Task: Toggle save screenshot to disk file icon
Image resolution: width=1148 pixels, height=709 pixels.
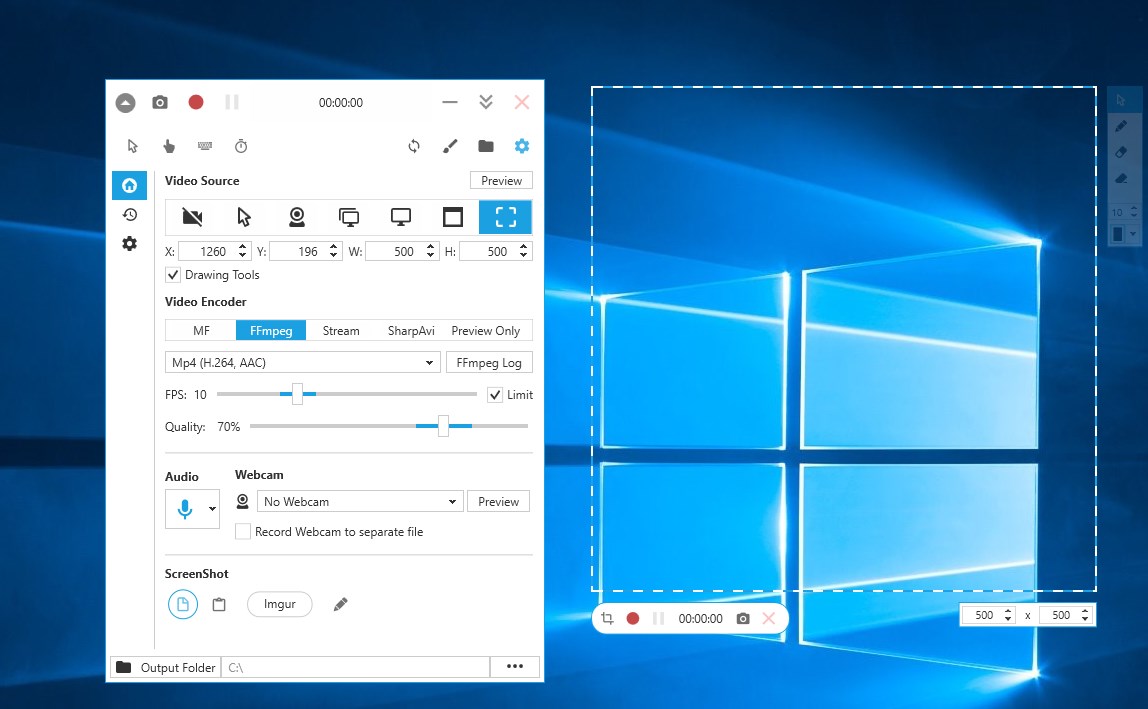Action: [183, 604]
